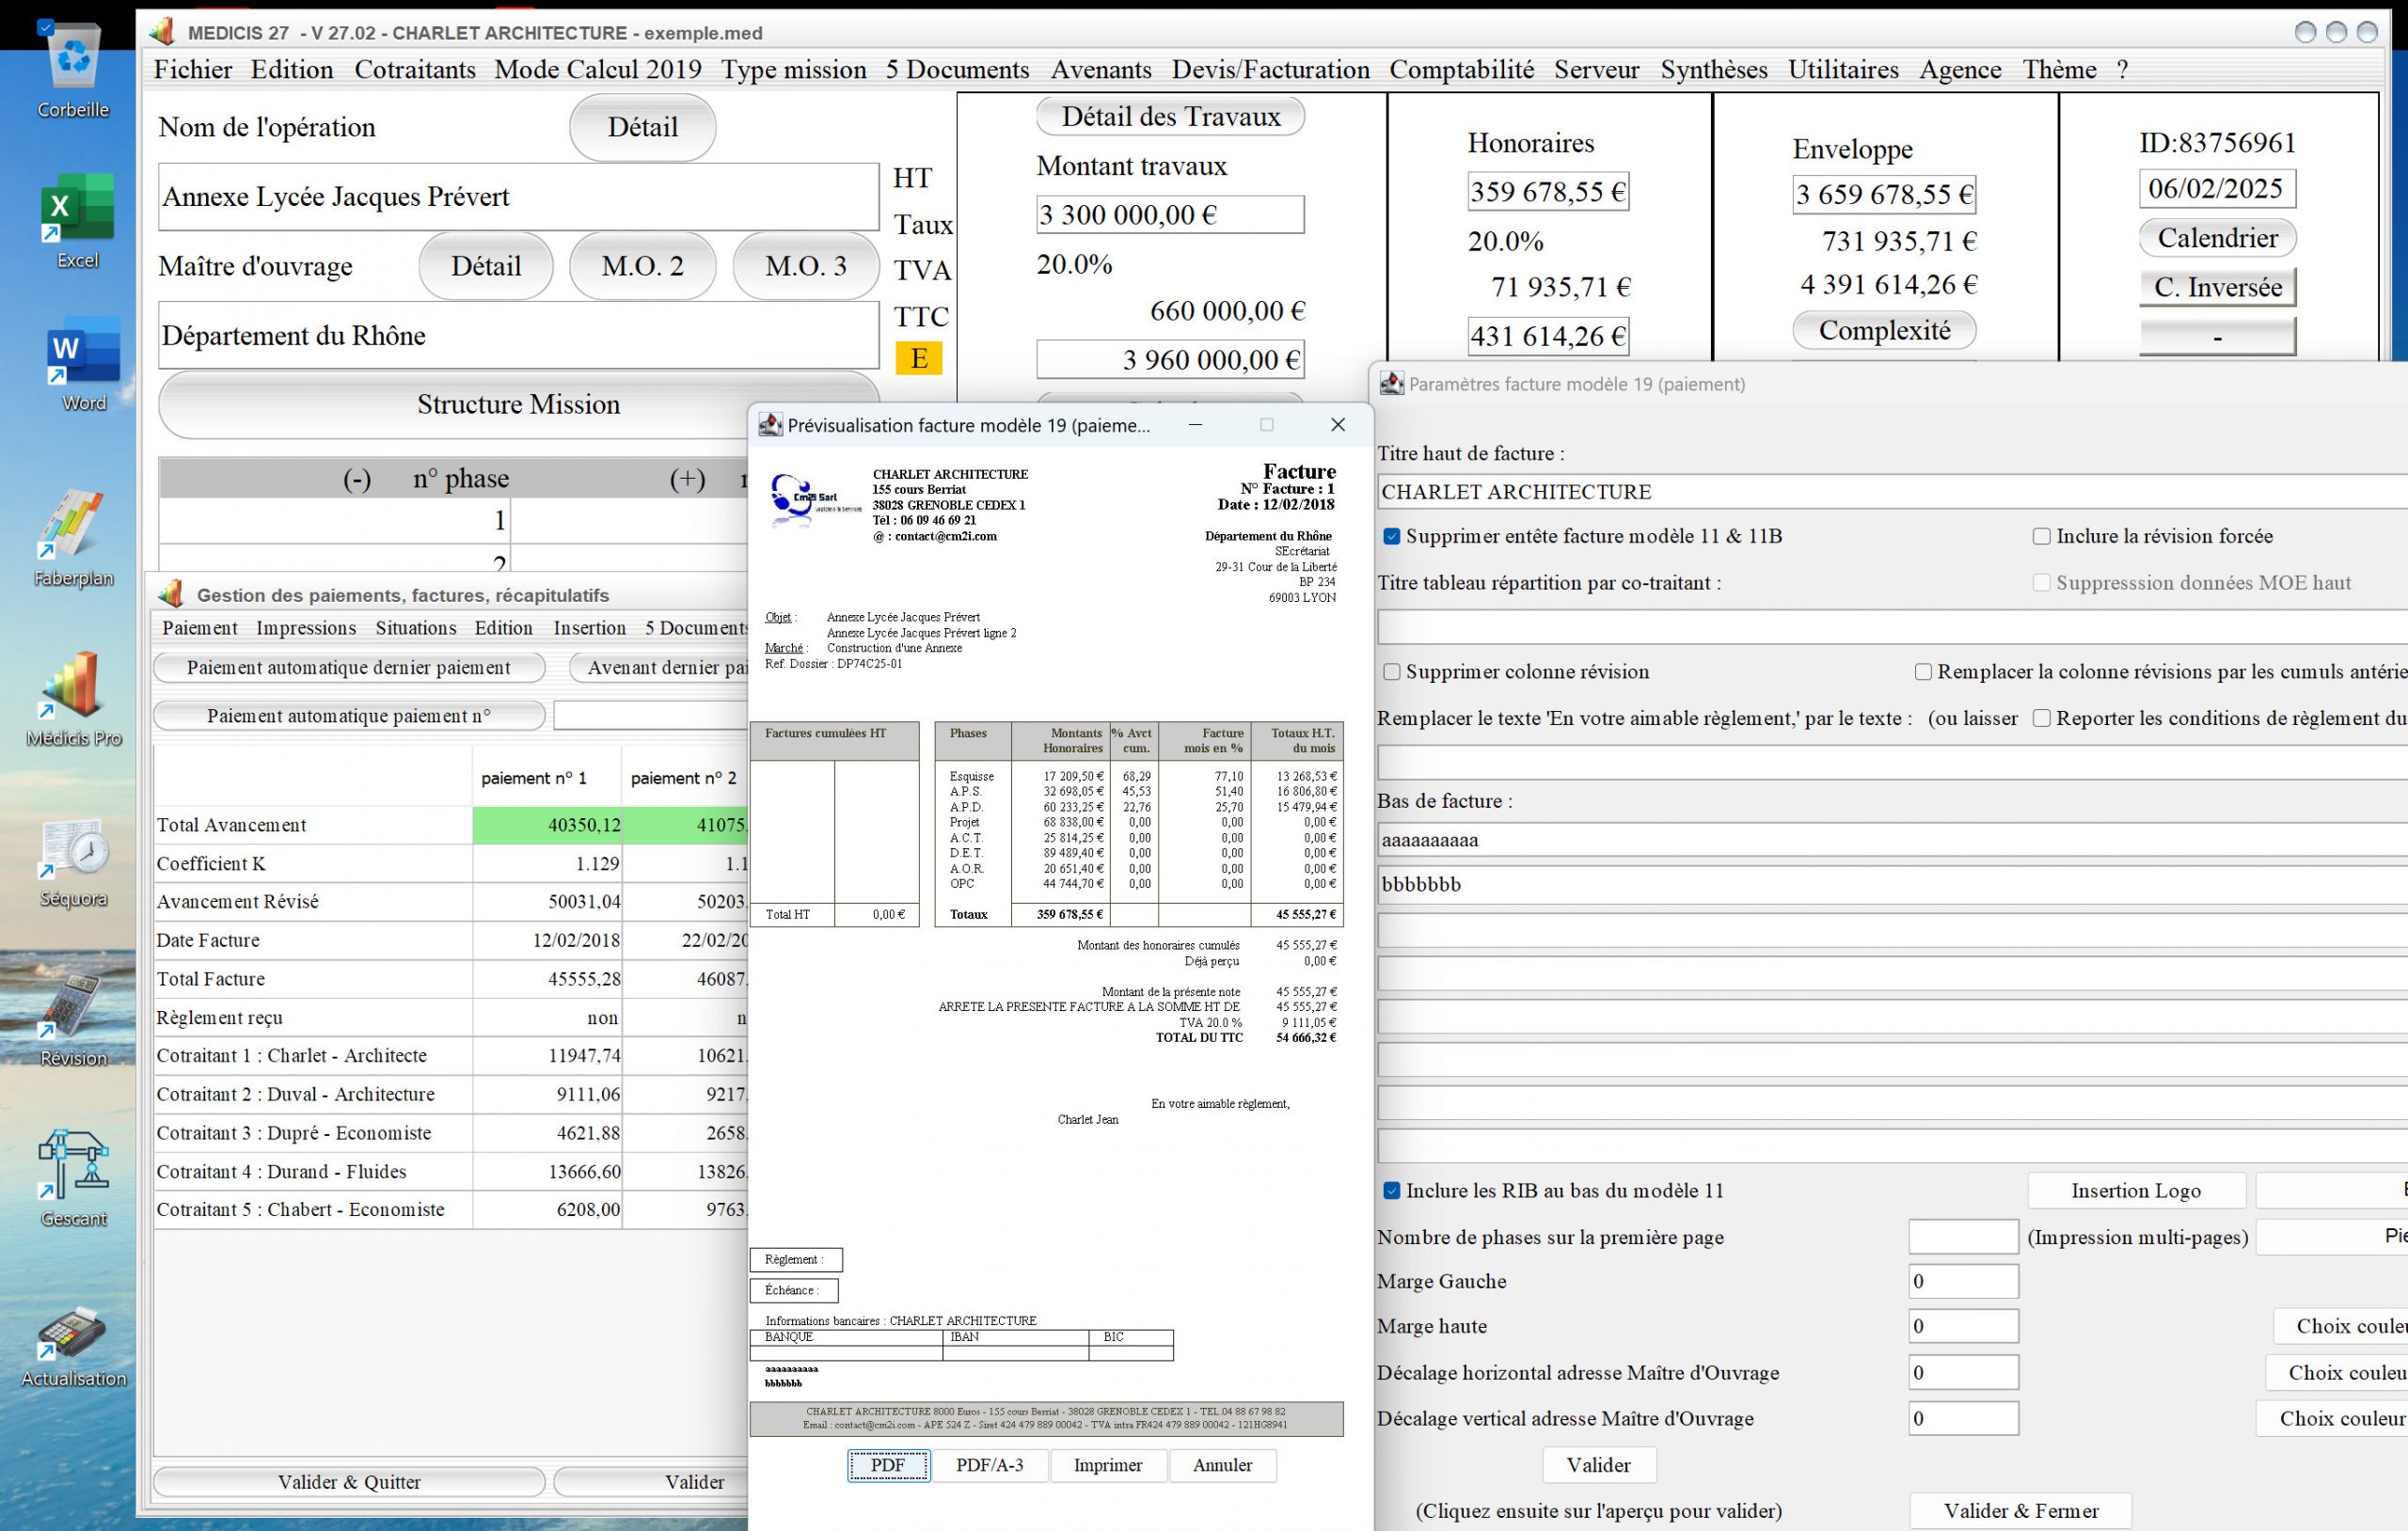The width and height of the screenshot is (2408, 1531).
Task: Click the Insertion Logo button
Action: (2136, 1190)
